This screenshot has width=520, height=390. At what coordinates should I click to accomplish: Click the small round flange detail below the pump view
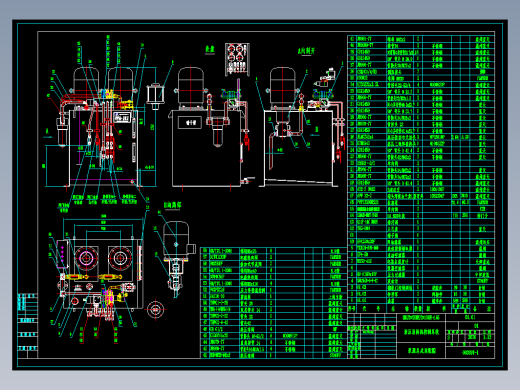[x=155, y=309]
